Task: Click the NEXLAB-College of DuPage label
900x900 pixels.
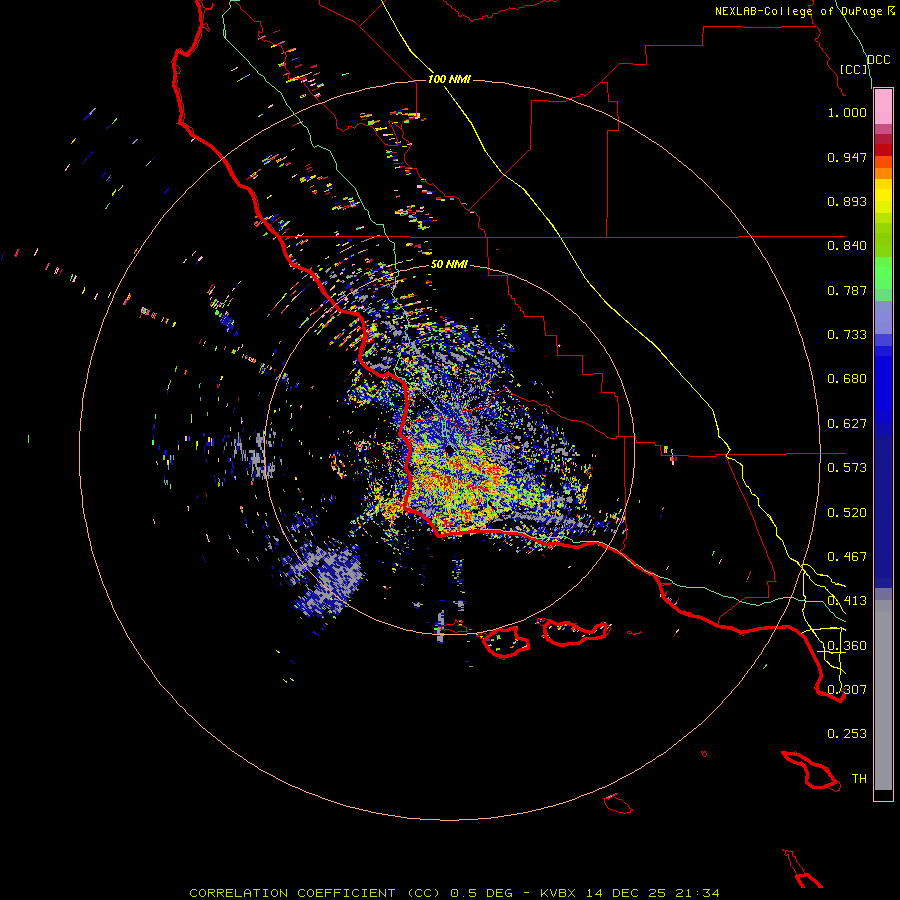Action: coord(799,11)
